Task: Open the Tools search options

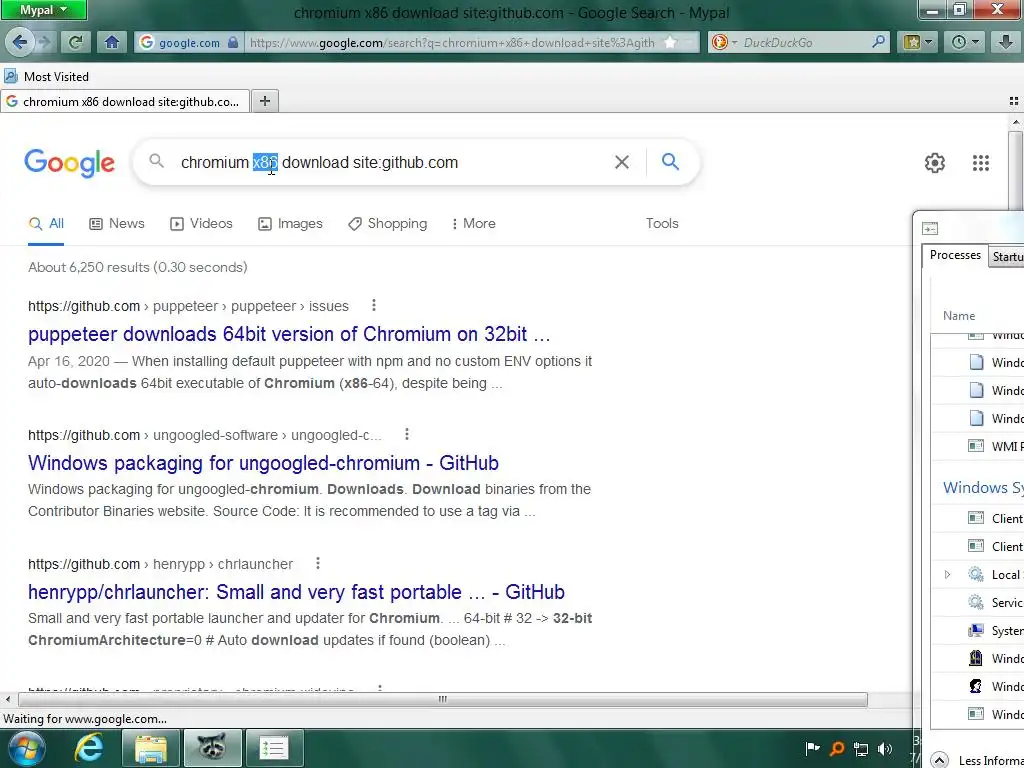Action: [x=662, y=223]
